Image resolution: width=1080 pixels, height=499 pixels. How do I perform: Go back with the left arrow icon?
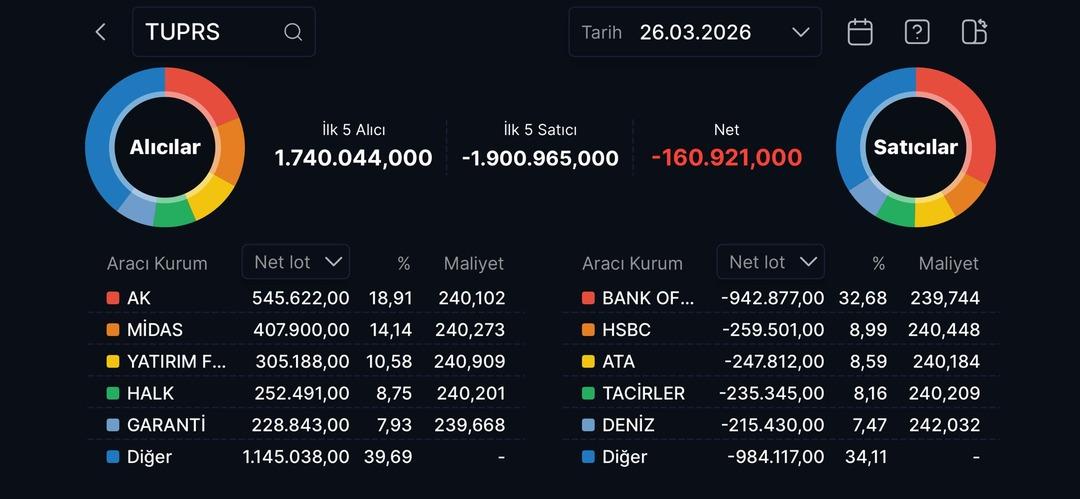point(100,32)
